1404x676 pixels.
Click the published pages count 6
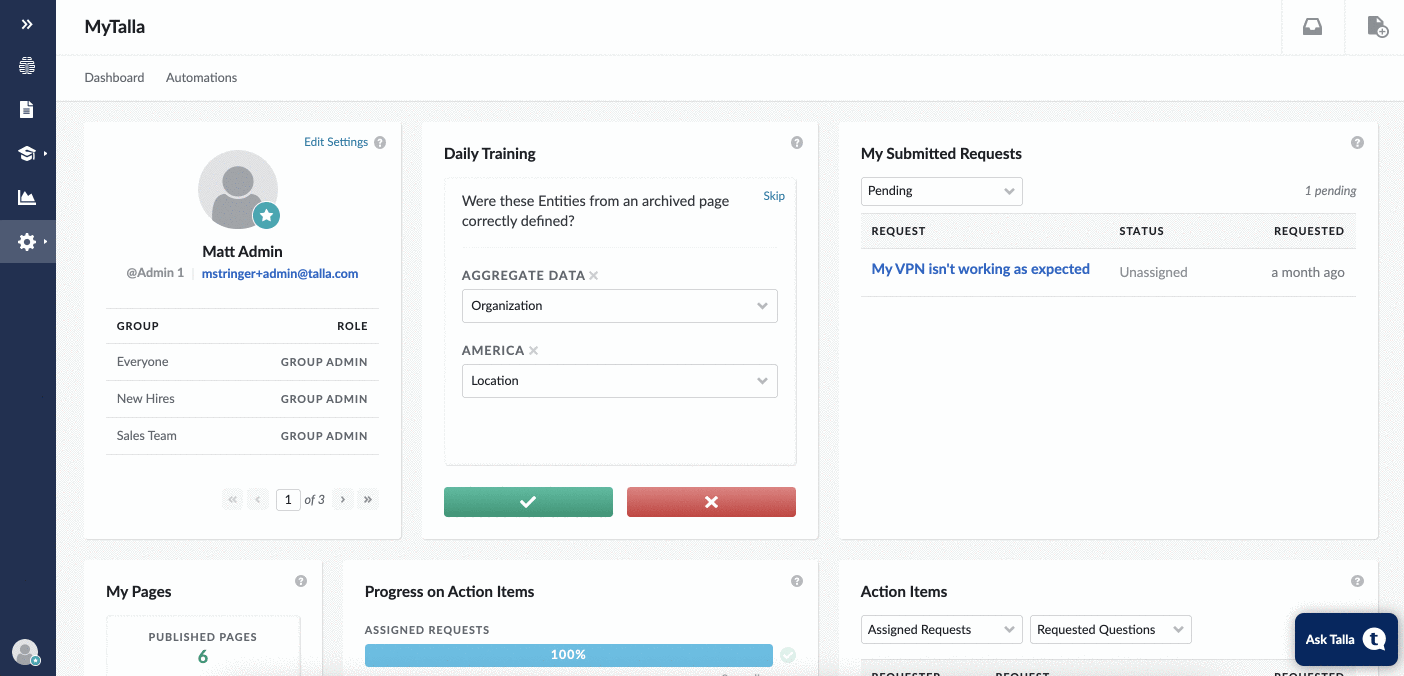coord(203,657)
